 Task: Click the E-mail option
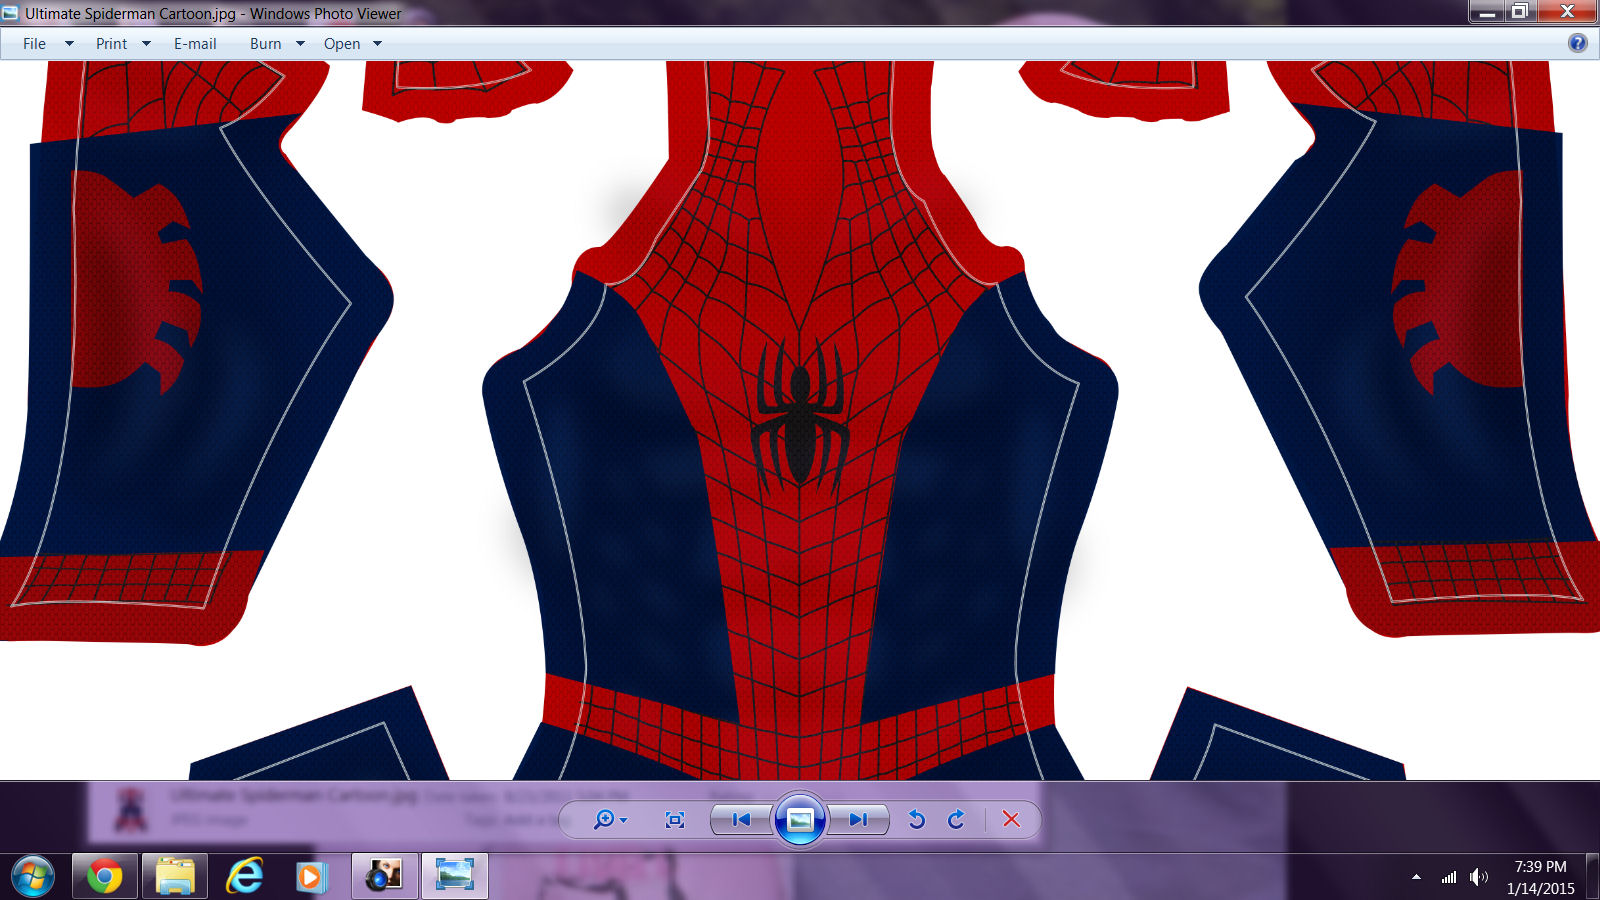(195, 44)
